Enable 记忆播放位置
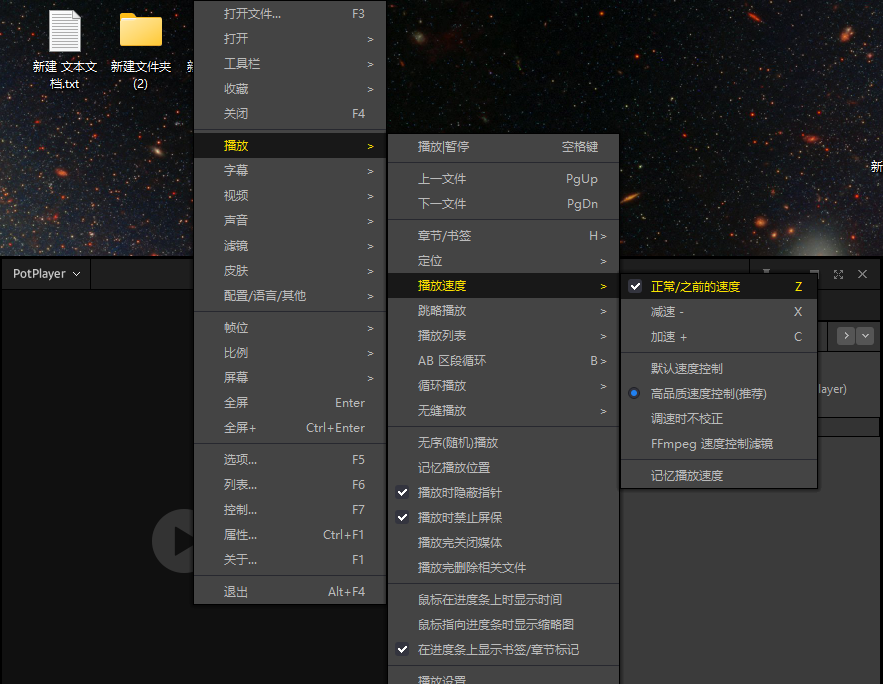Viewport: 883px width, 684px height. pos(503,468)
